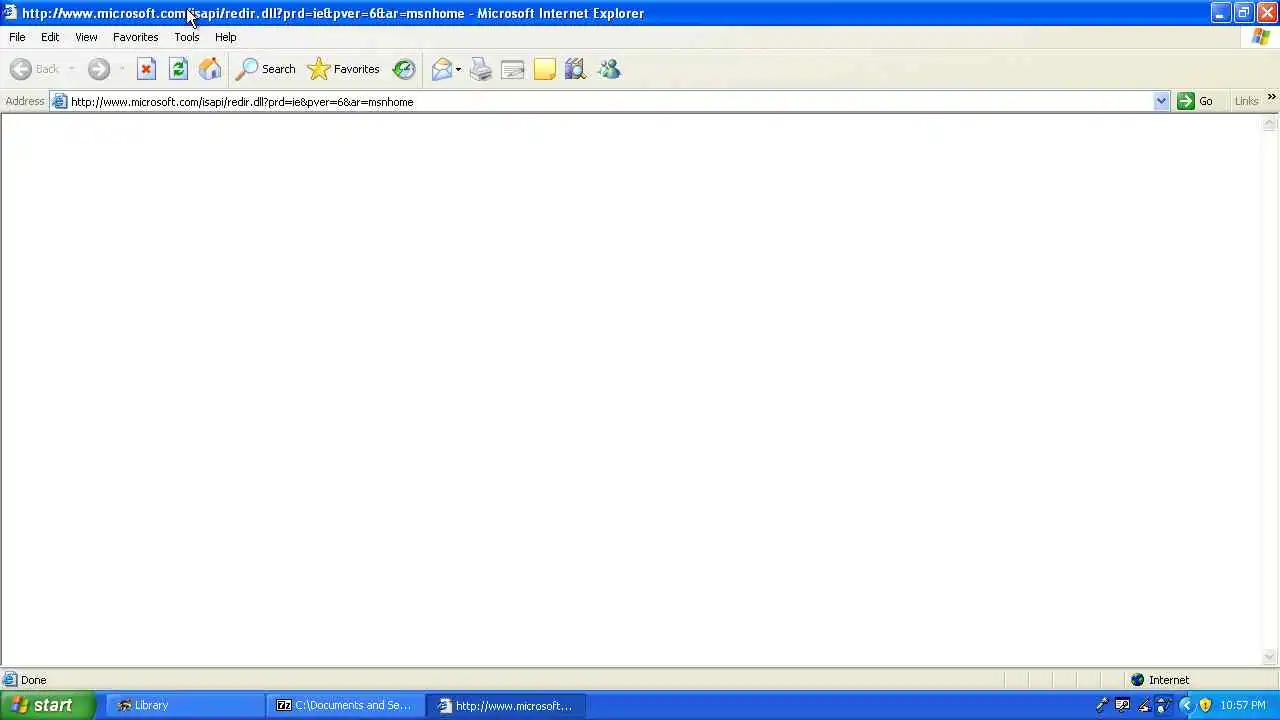Click the Mail envelope icon

click(x=441, y=69)
